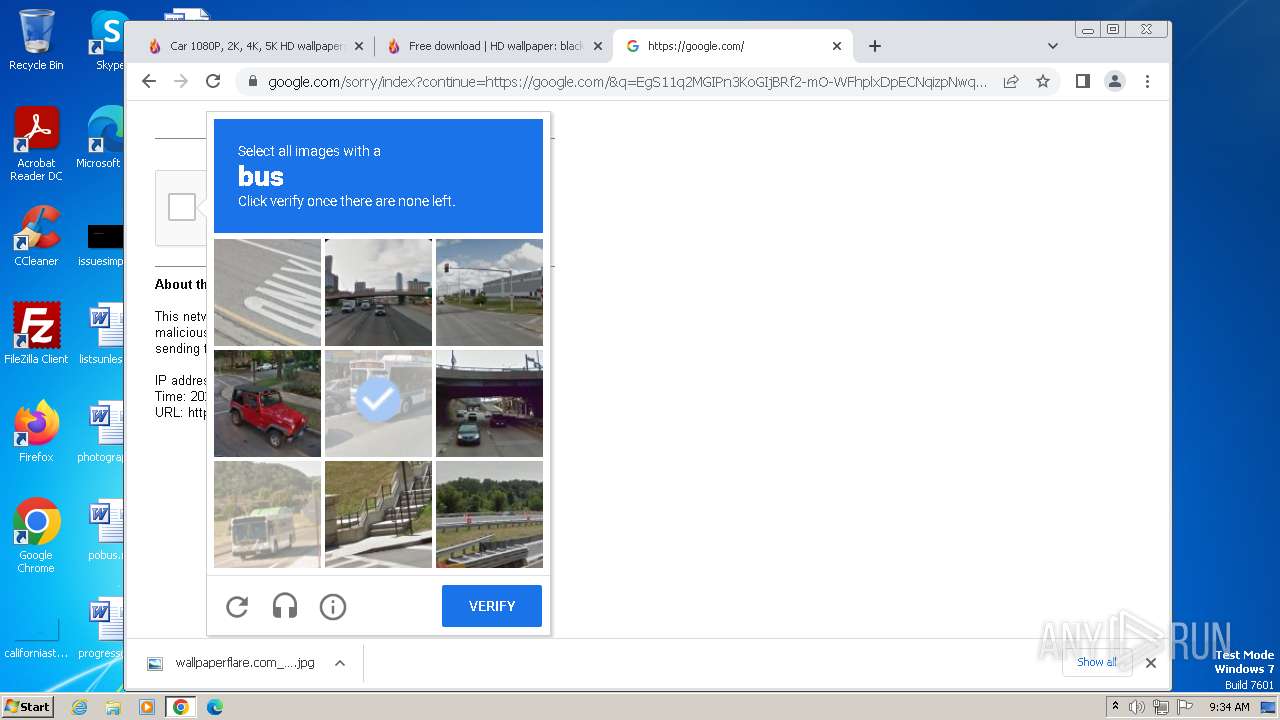Expand the tab search dropdown arrow

[1053, 46]
